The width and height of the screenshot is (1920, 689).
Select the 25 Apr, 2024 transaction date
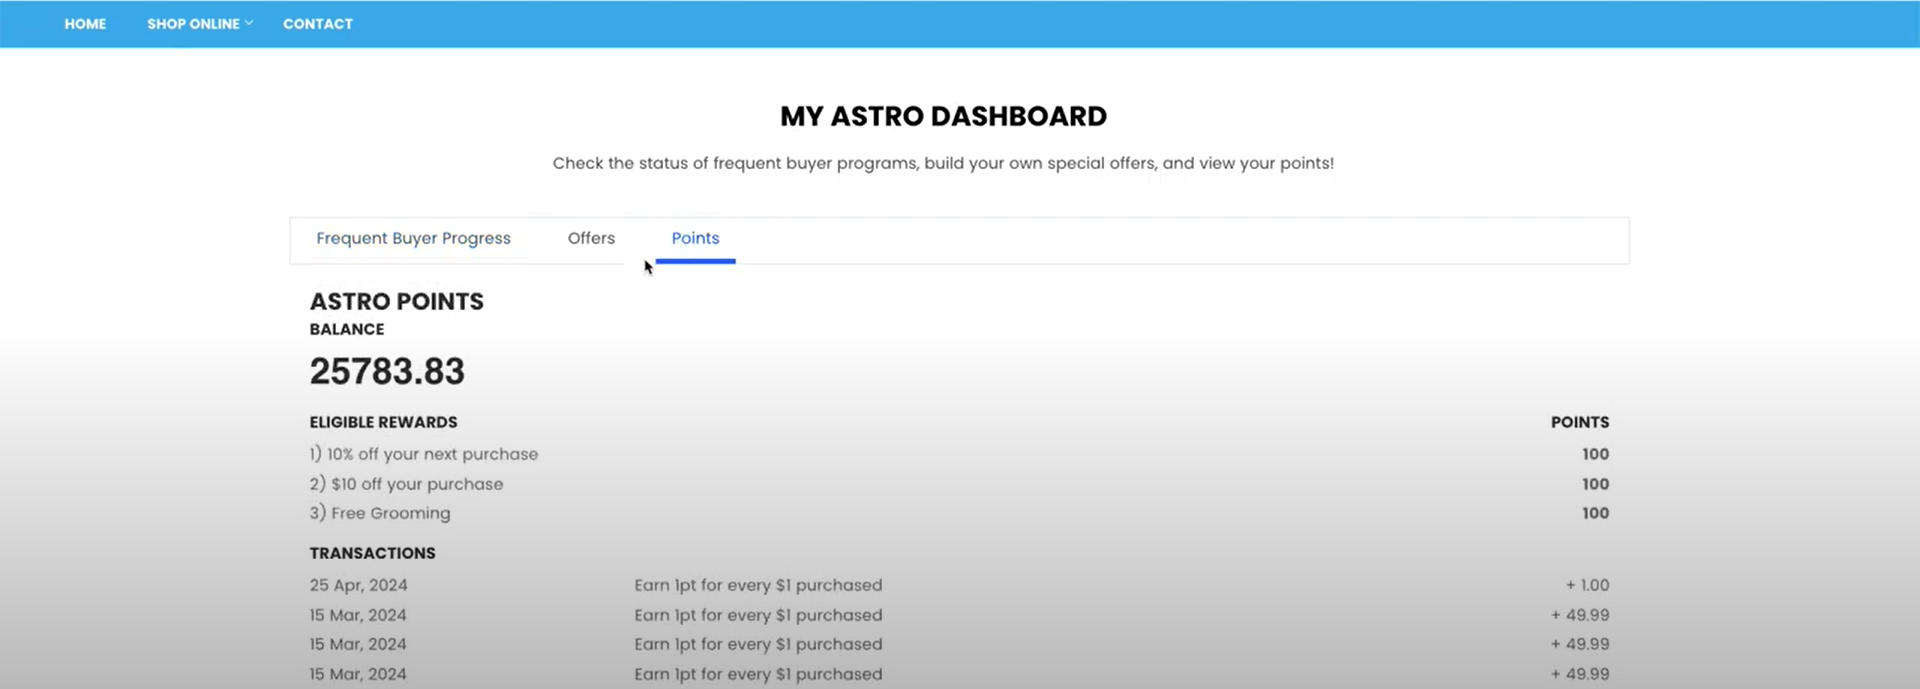pyautogui.click(x=358, y=585)
